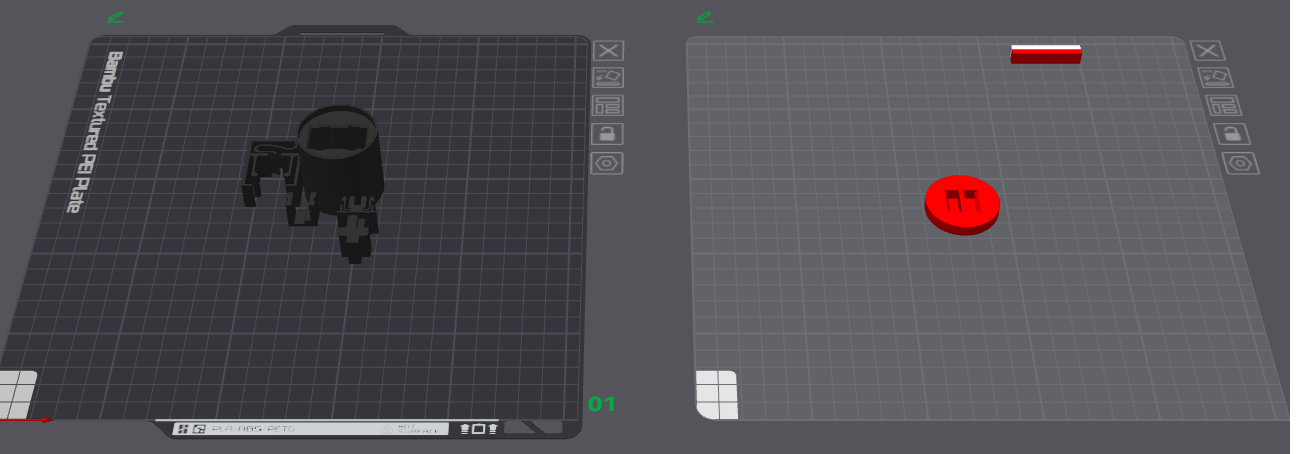Open plate settings for the dark left plate

(x=608, y=163)
